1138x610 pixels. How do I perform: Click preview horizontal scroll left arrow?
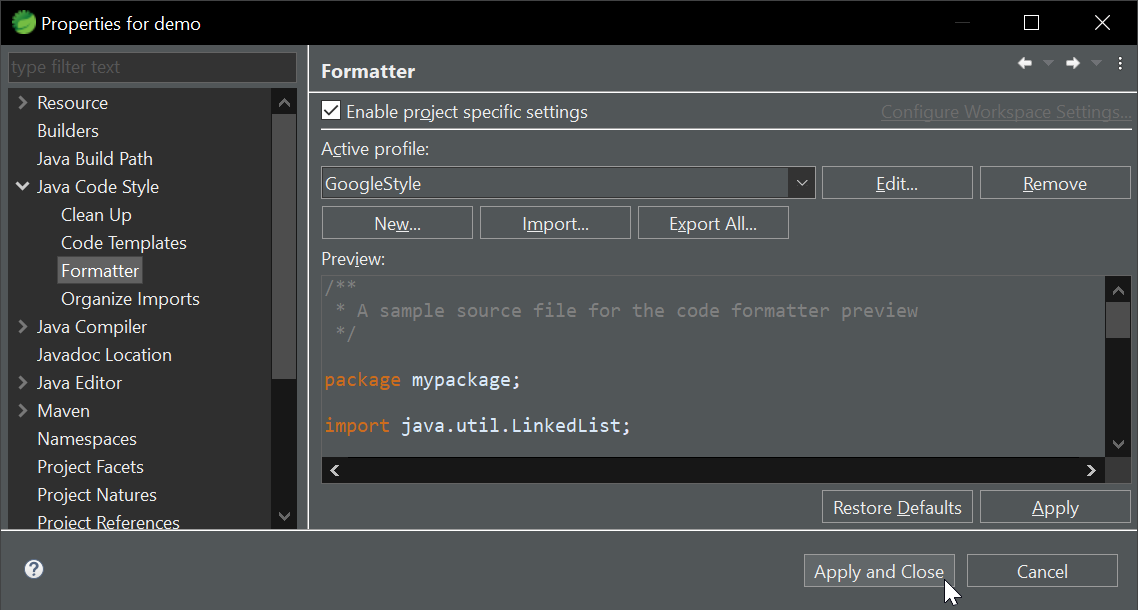point(335,470)
